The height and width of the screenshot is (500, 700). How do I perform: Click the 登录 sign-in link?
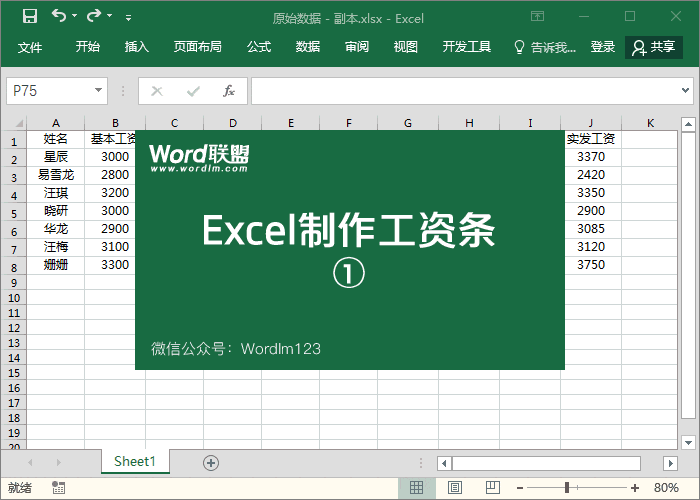coord(603,47)
